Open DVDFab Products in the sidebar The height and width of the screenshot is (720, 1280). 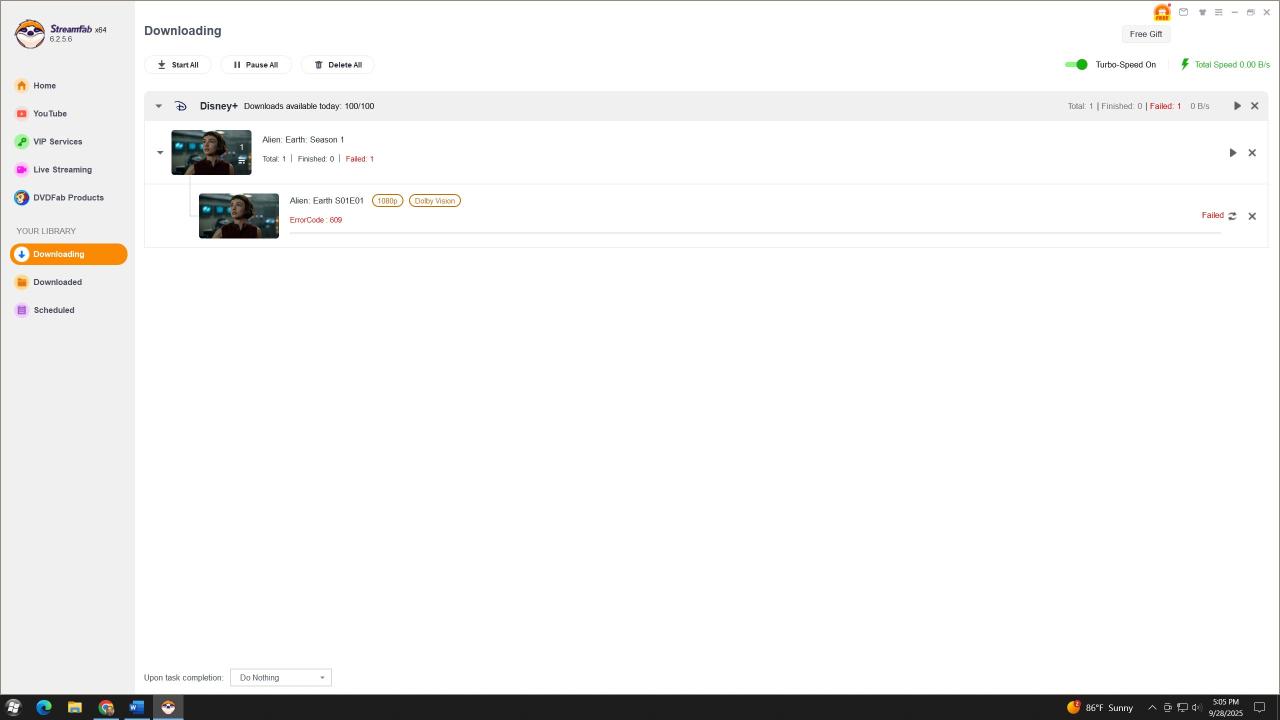(69, 198)
